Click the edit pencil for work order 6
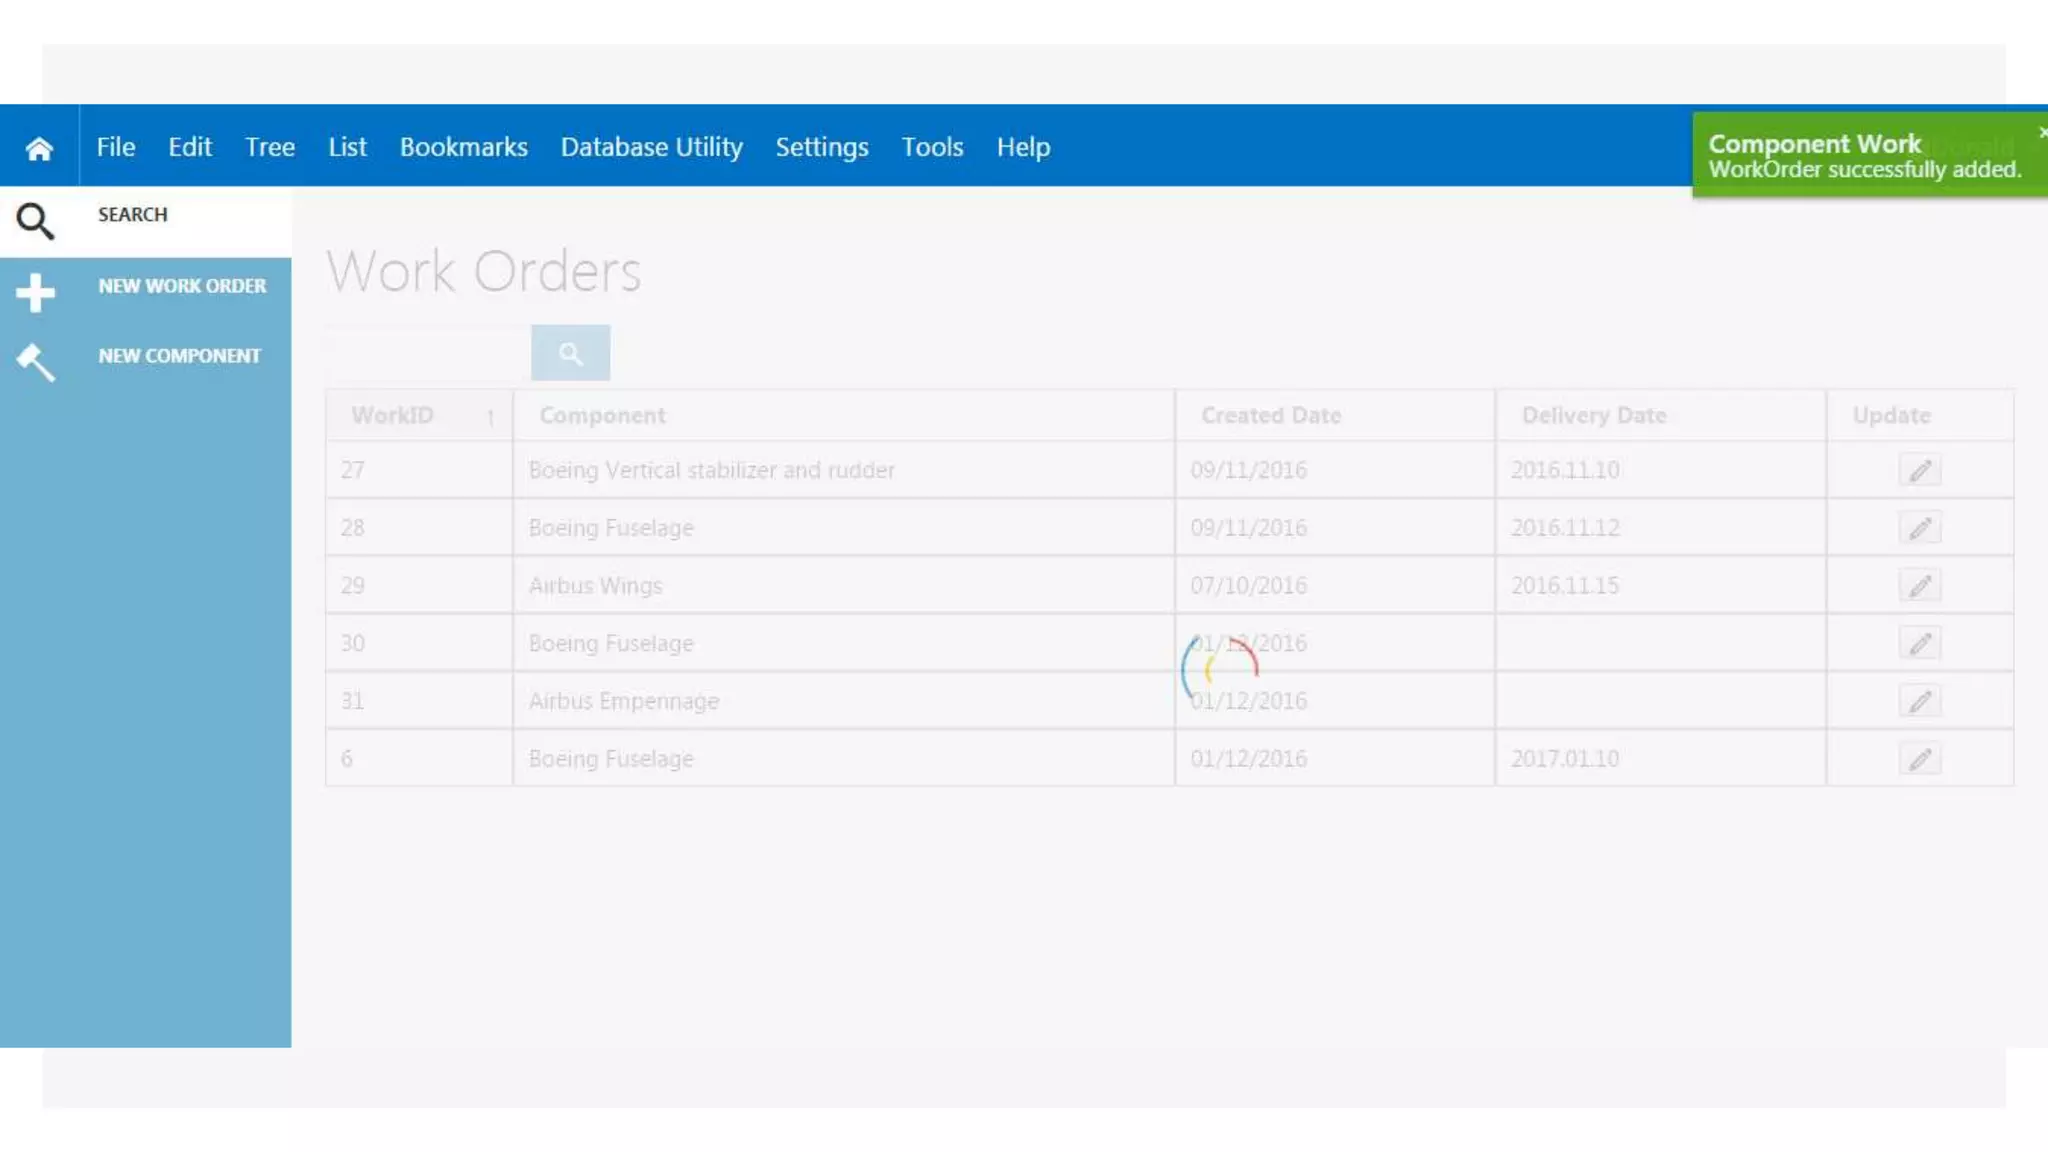2048x1152 pixels. 1919,760
